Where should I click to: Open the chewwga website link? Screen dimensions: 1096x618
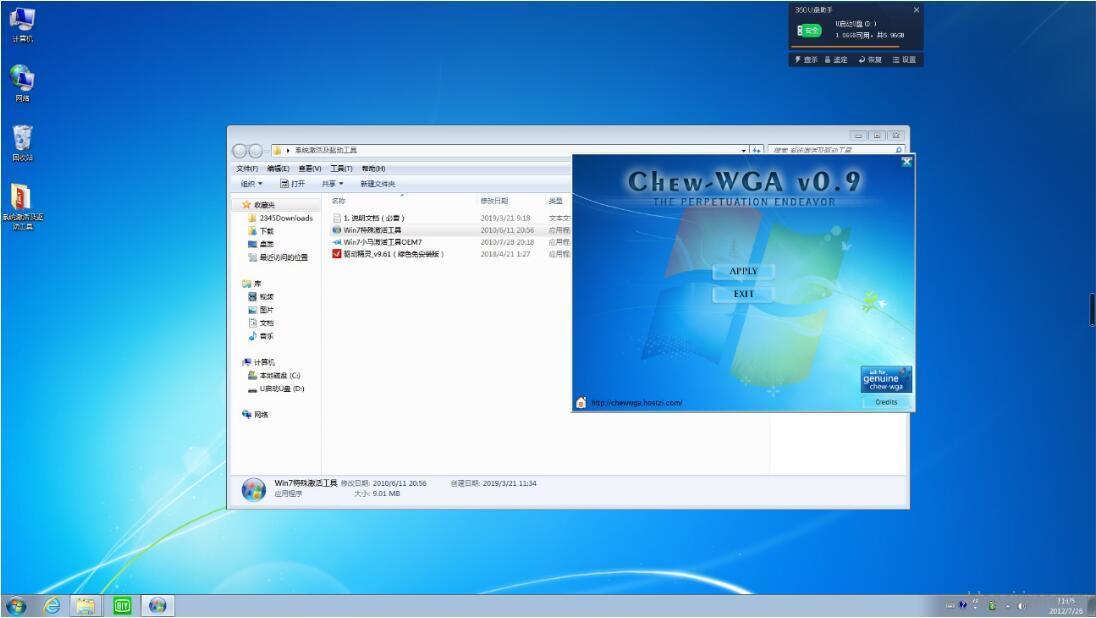click(636, 403)
